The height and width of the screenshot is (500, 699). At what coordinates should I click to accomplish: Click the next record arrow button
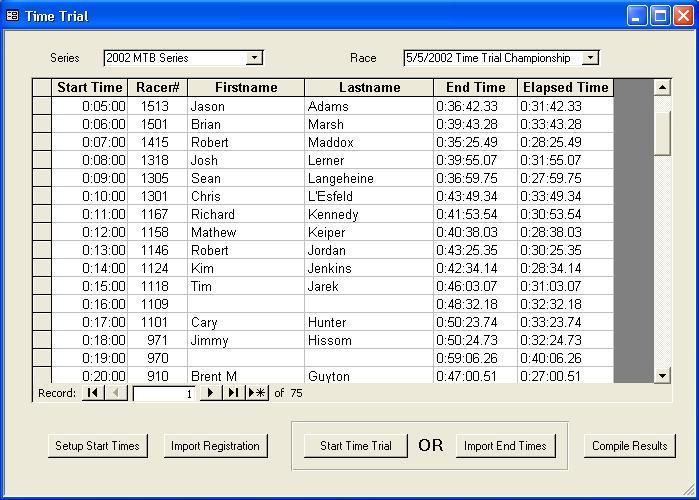pyautogui.click(x=210, y=393)
